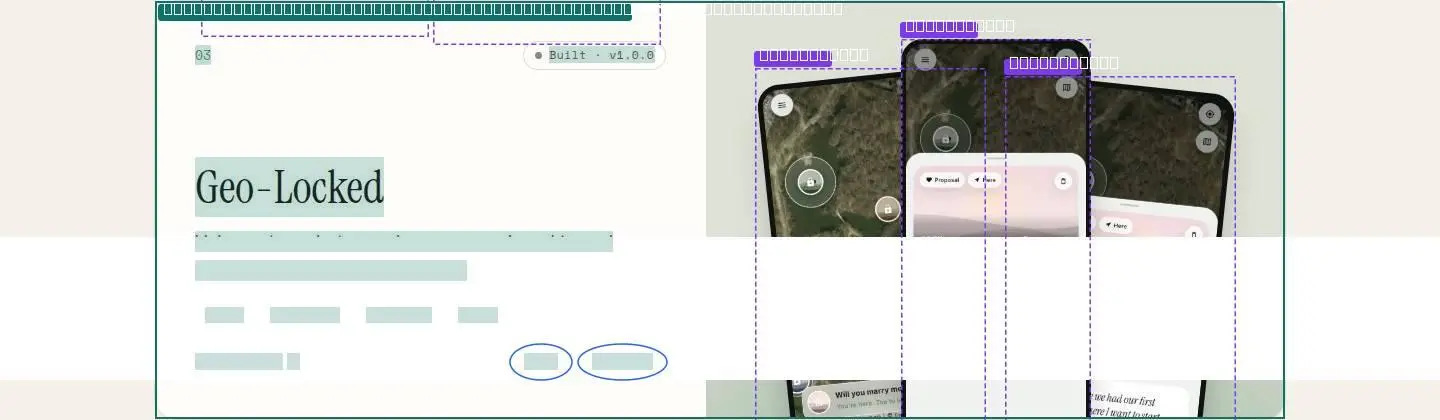
Task: Open the 'Will you marry me' message card
Action: (852, 400)
